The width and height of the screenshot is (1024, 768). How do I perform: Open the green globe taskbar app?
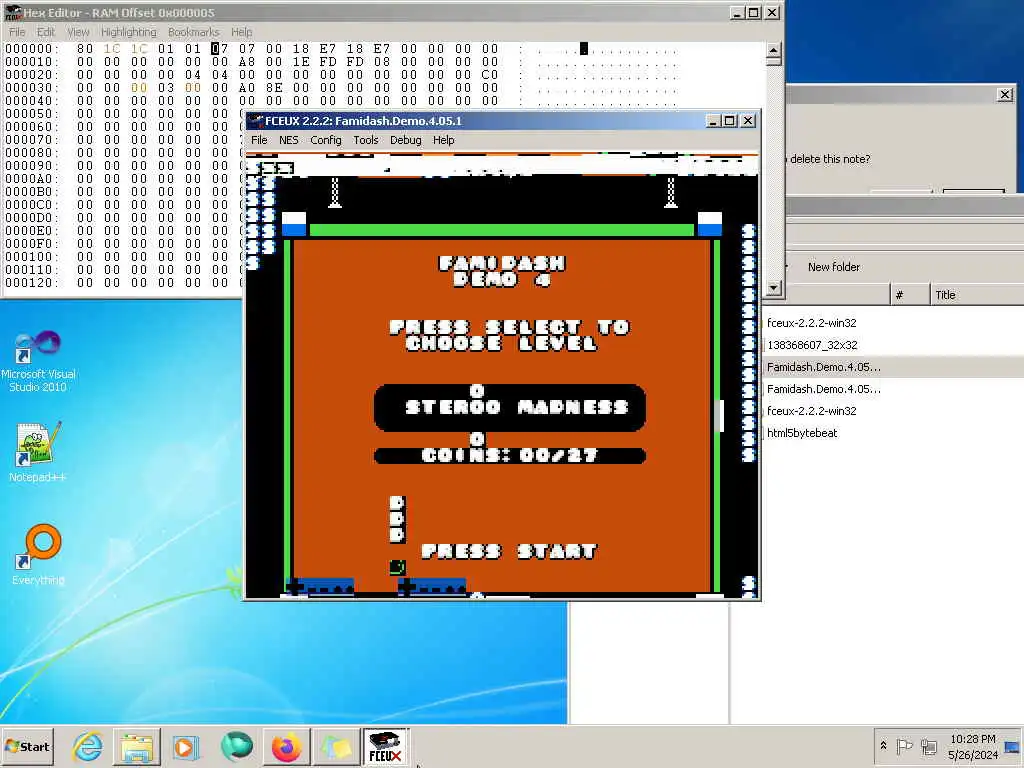[236, 746]
